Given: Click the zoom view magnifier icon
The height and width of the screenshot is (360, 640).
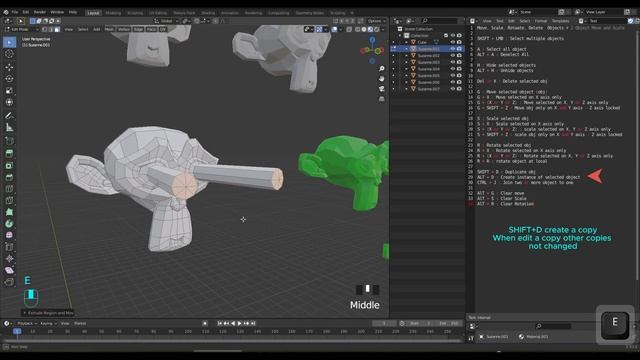Looking at the screenshot, I should [x=382, y=69].
